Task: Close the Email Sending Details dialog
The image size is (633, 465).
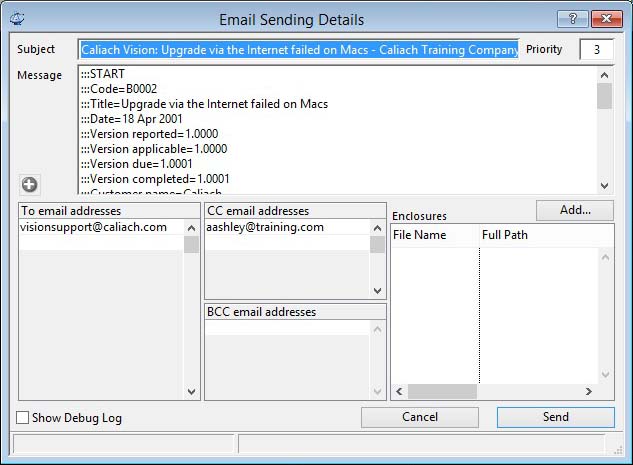Action: point(606,19)
